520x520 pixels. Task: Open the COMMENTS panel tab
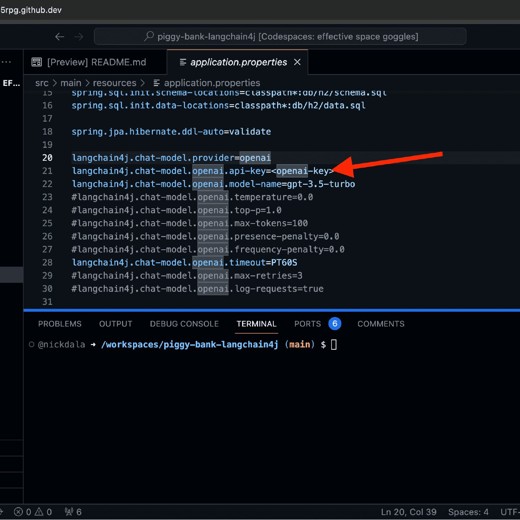[x=381, y=324]
